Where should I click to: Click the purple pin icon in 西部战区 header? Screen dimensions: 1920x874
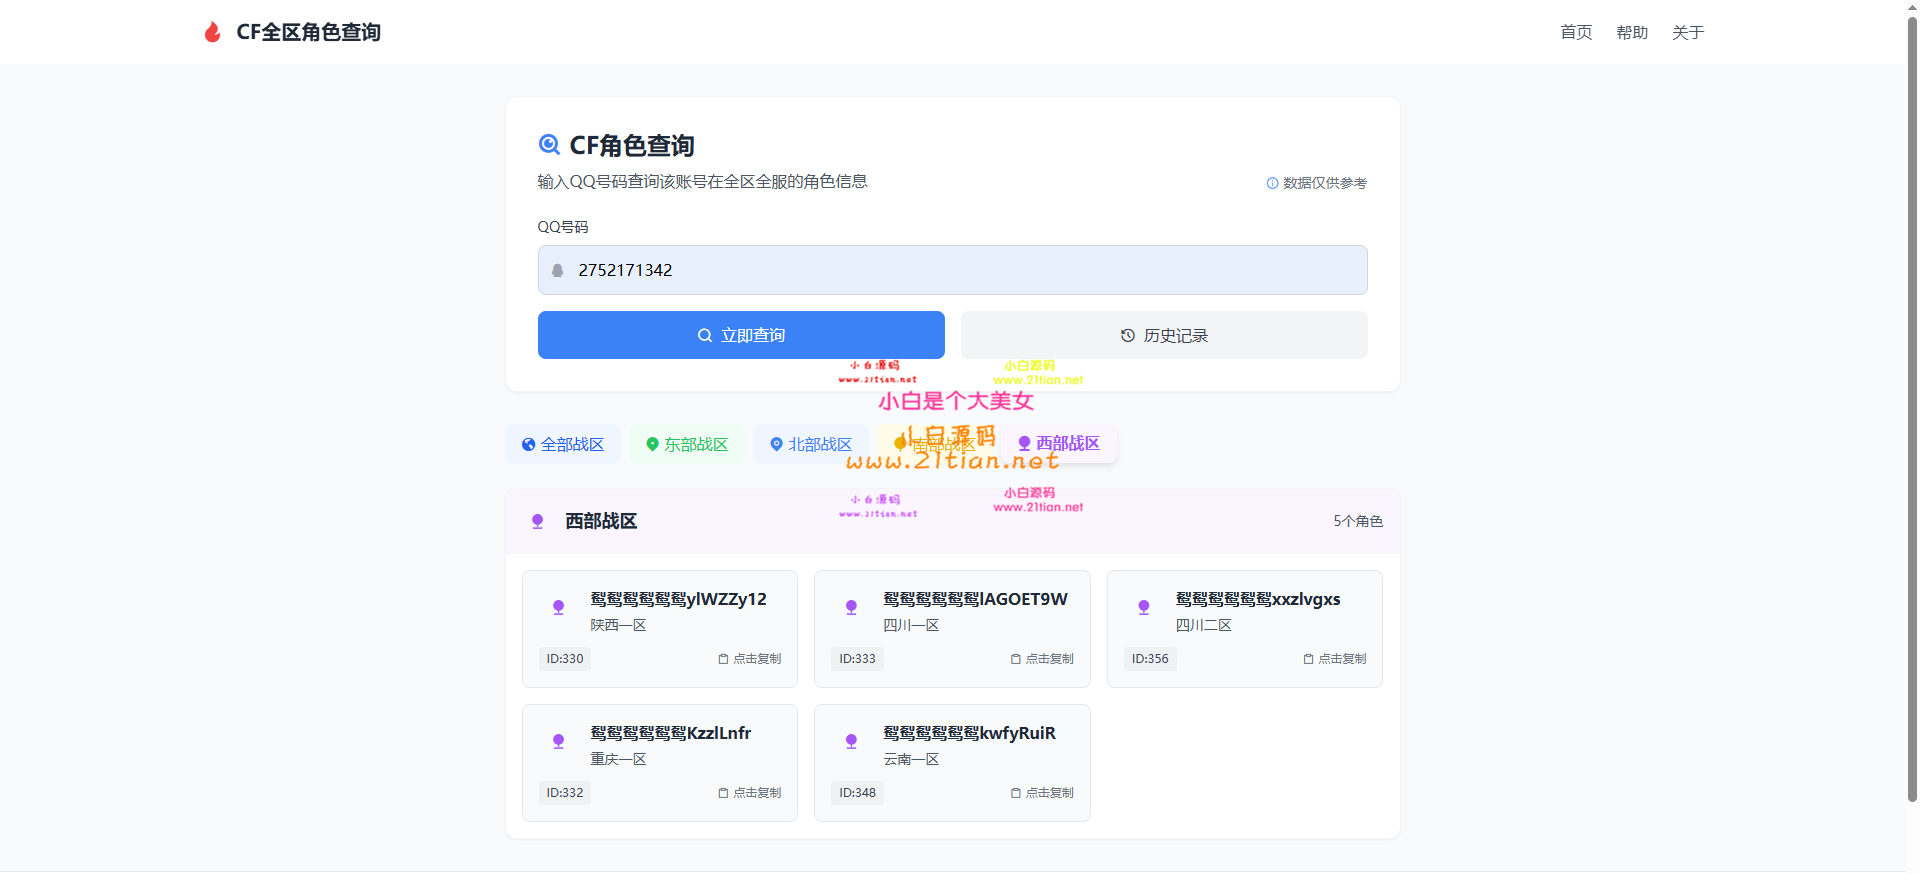(x=537, y=521)
